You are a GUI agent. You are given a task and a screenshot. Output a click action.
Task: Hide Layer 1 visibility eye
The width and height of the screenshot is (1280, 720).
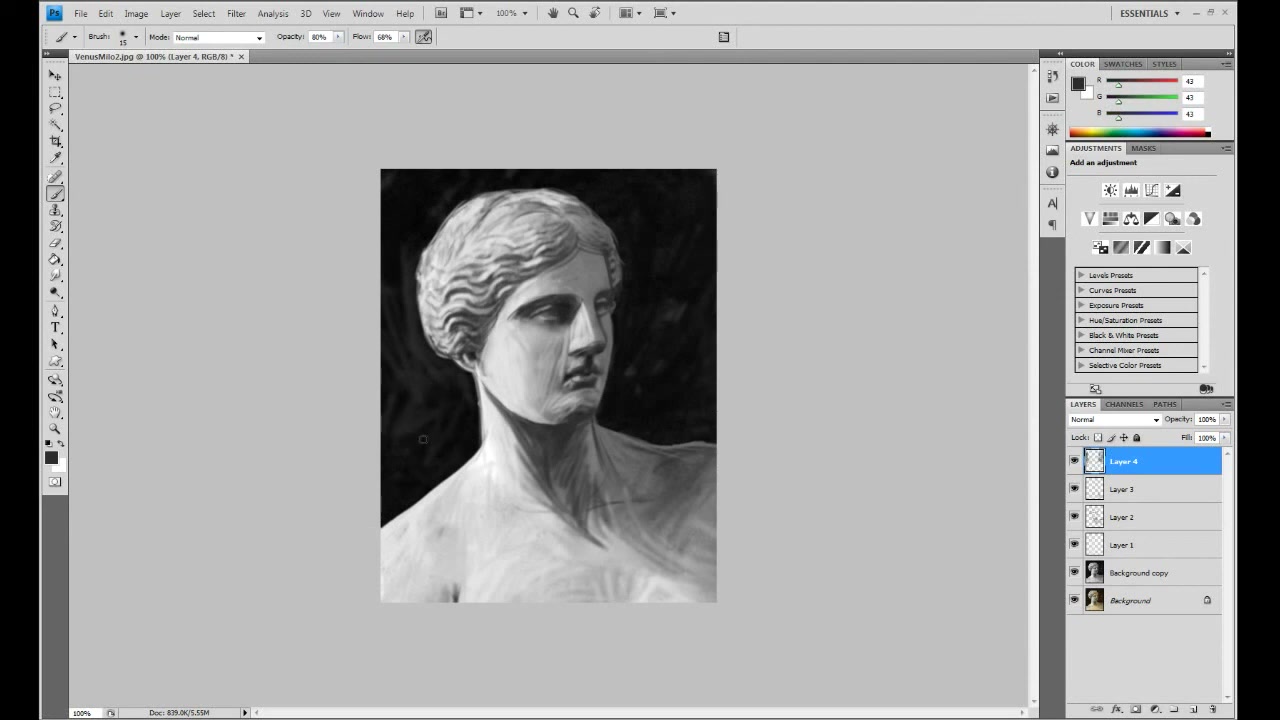(1075, 545)
